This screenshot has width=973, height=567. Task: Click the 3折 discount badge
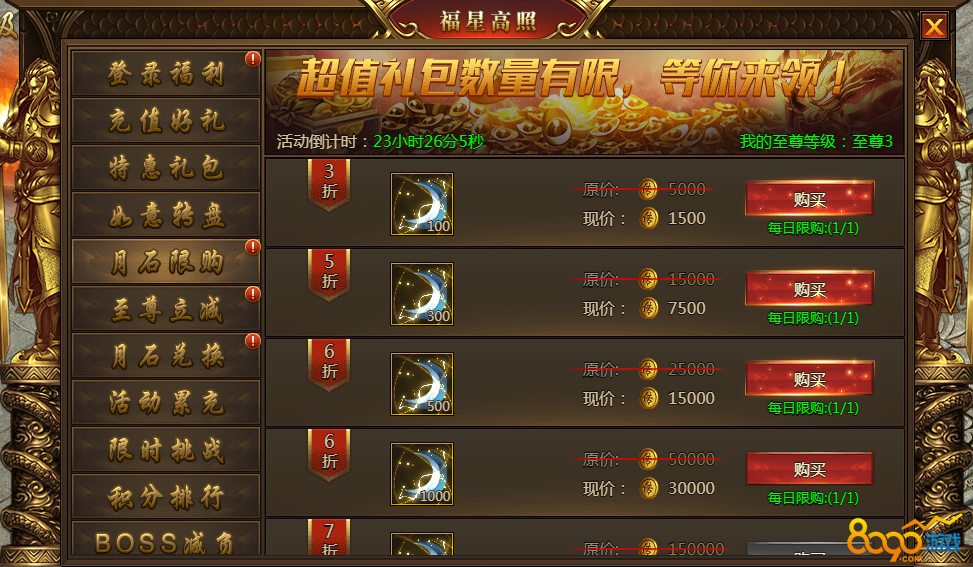click(329, 184)
